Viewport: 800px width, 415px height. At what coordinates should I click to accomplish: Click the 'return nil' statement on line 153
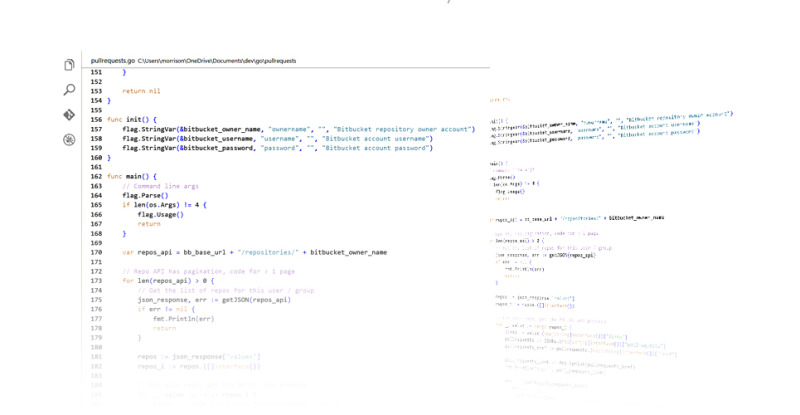(141, 91)
